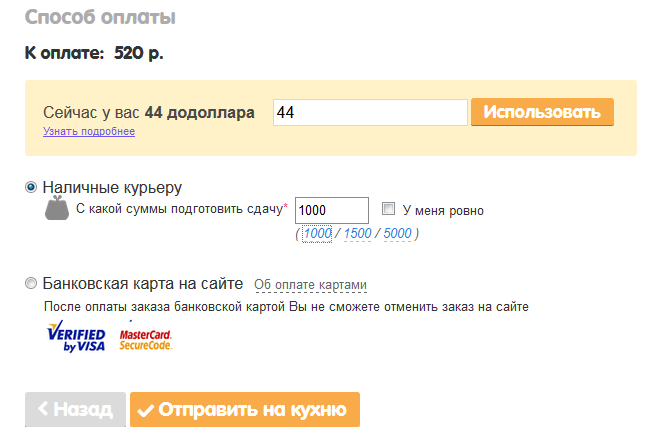Click the gray wallet icon
This screenshot has width=650, height=436.
pos(57,208)
